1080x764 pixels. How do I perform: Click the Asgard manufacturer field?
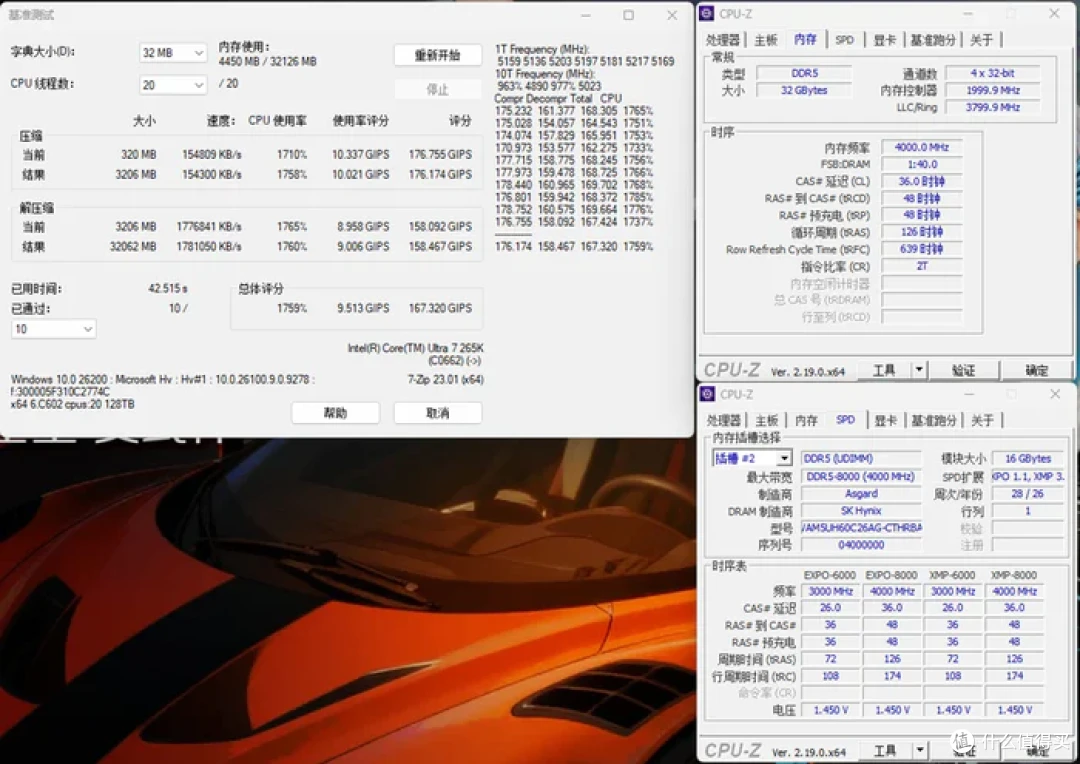point(861,494)
